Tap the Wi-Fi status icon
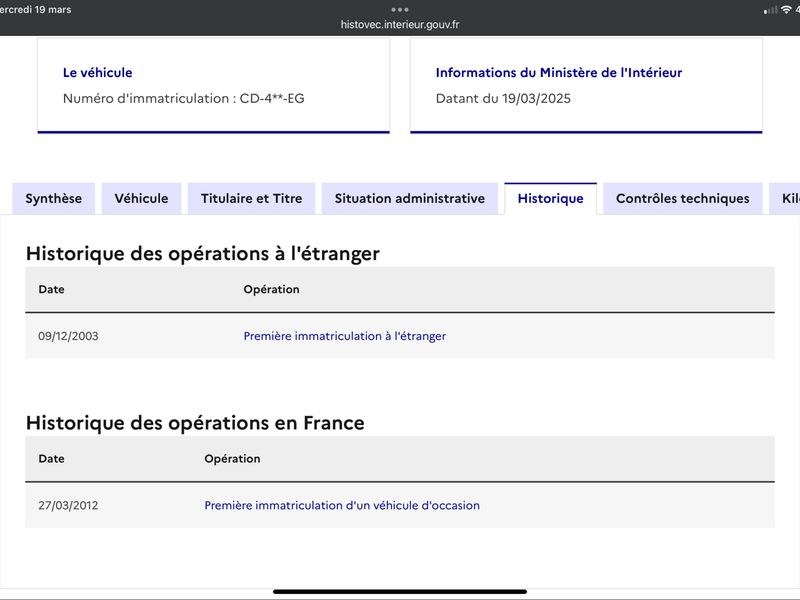 tap(786, 10)
